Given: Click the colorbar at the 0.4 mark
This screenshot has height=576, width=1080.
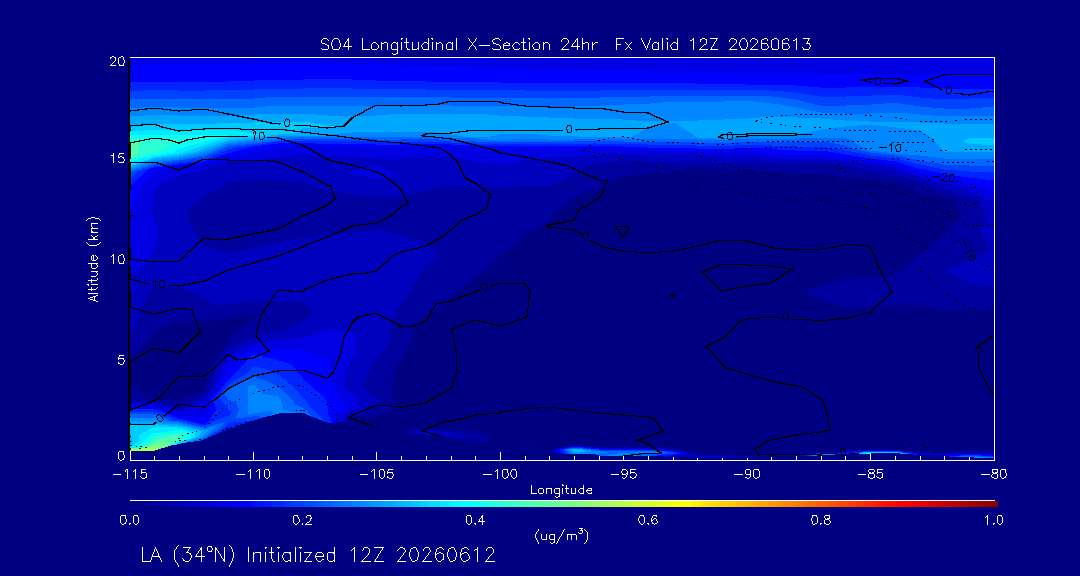Looking at the screenshot, I should coord(476,504).
